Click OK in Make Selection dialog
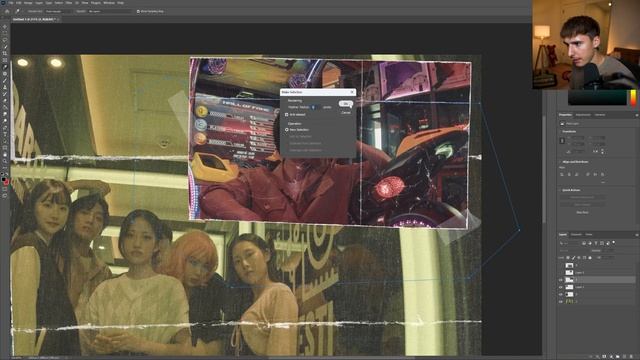Image resolution: width=640 pixels, height=360 pixels. [346, 104]
